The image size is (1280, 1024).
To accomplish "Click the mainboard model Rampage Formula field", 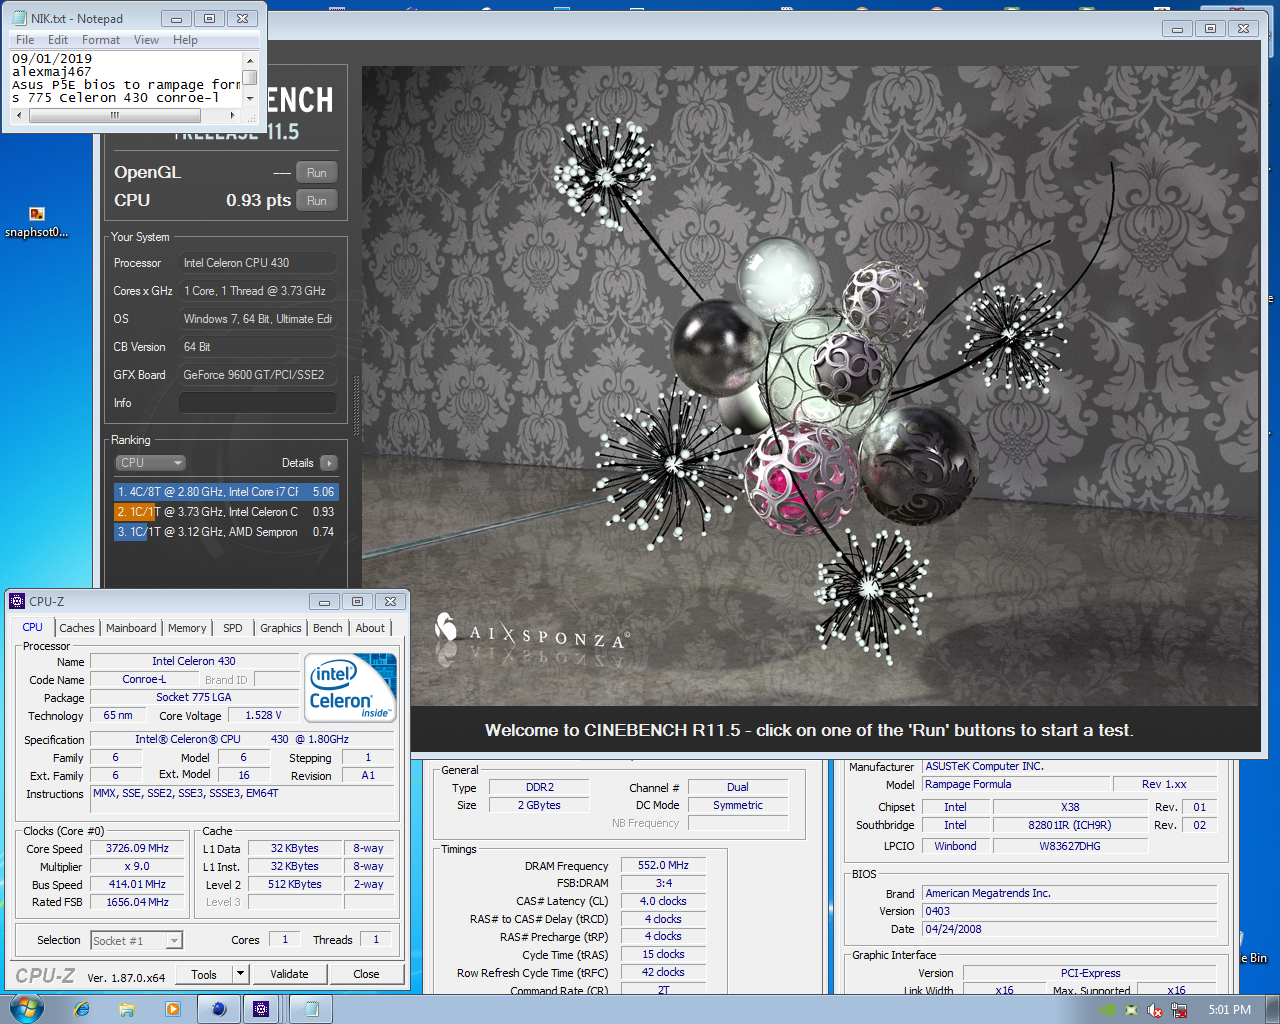I will click(x=1016, y=784).
